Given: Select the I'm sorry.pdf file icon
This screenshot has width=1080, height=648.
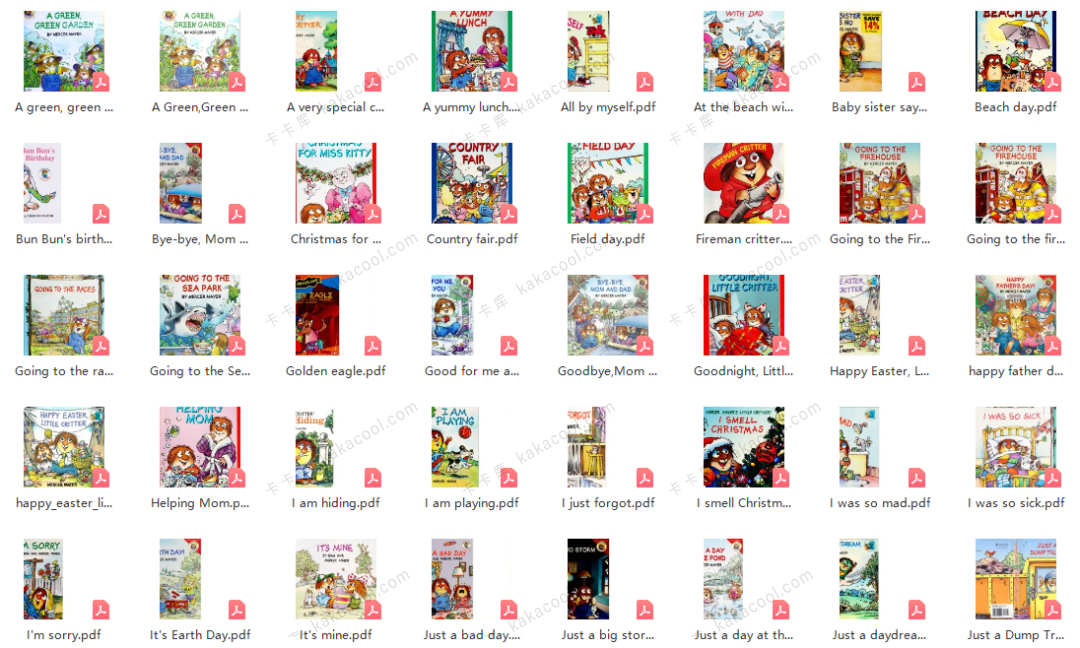Looking at the screenshot, I should [65, 579].
